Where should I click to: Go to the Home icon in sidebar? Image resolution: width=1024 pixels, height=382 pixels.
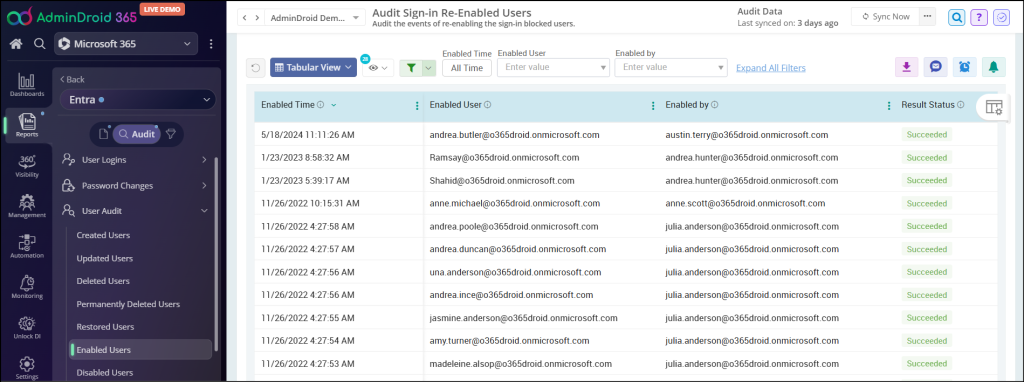[x=16, y=44]
